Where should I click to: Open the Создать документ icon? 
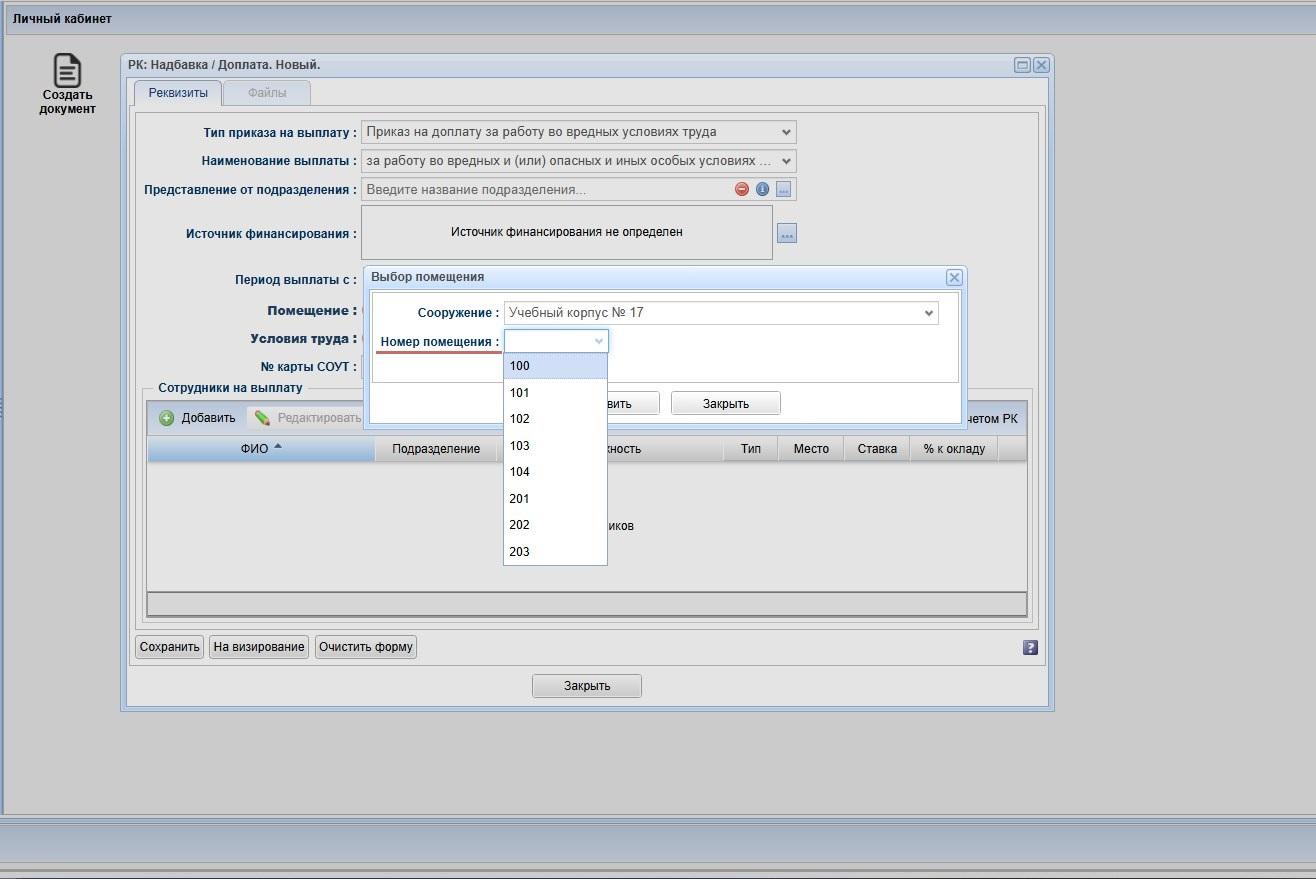pos(67,84)
